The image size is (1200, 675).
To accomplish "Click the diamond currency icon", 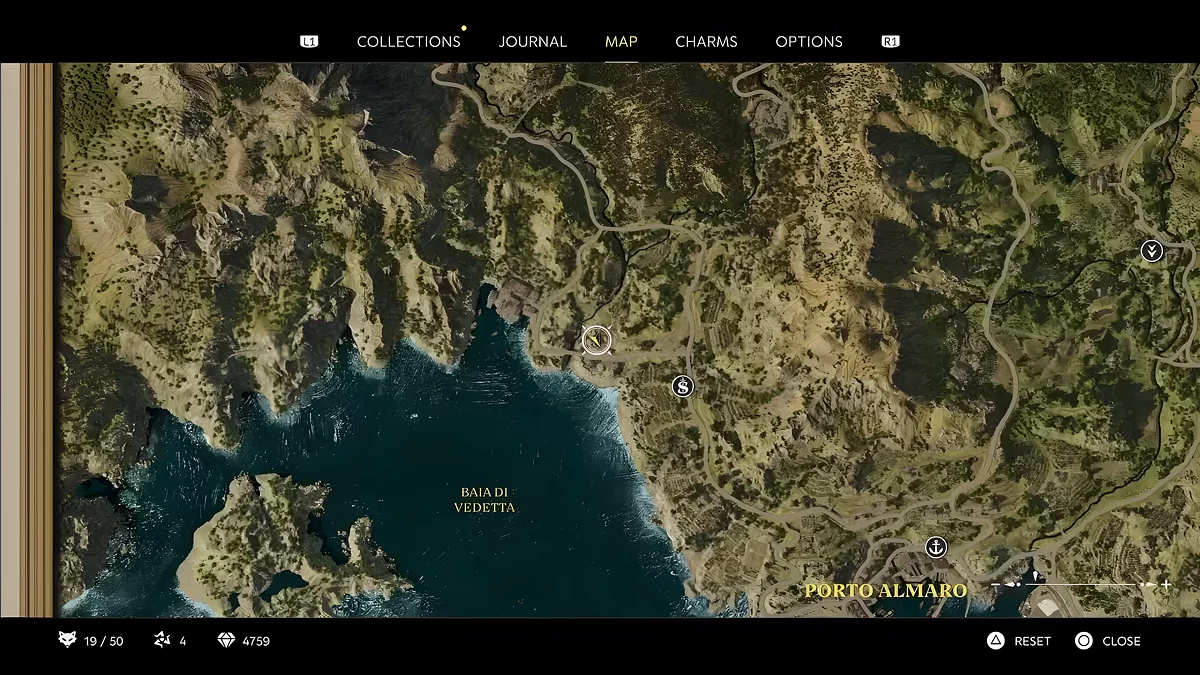I will pos(226,641).
